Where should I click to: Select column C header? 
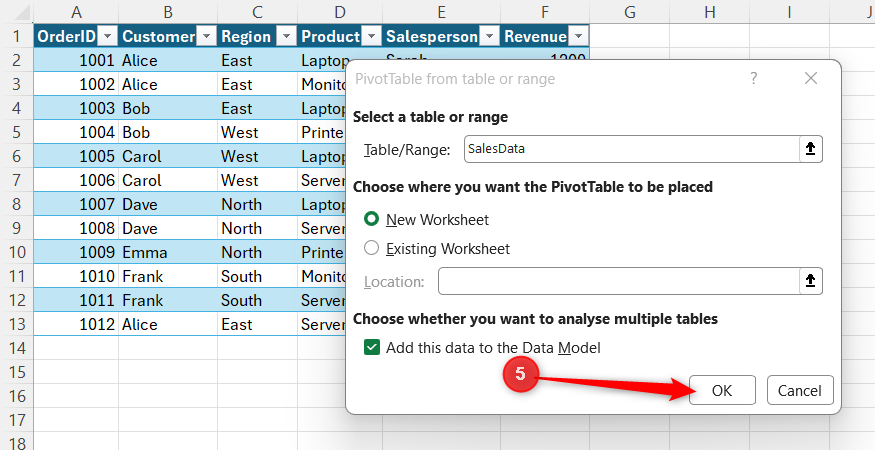click(x=257, y=12)
